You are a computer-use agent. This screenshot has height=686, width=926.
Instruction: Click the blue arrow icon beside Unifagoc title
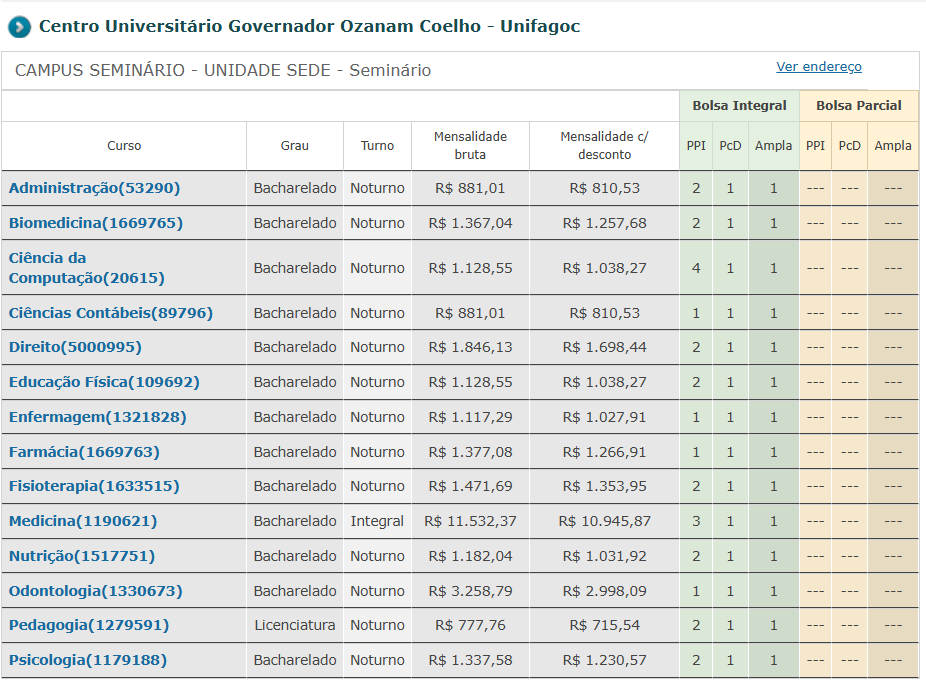(x=19, y=27)
